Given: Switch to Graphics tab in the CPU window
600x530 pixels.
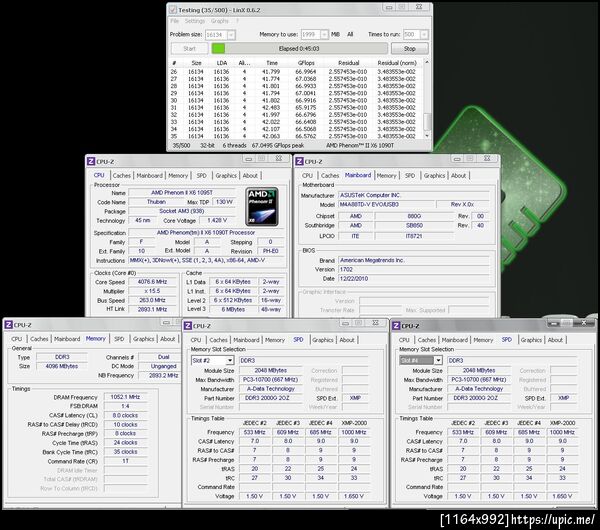Looking at the screenshot, I should [226, 176].
